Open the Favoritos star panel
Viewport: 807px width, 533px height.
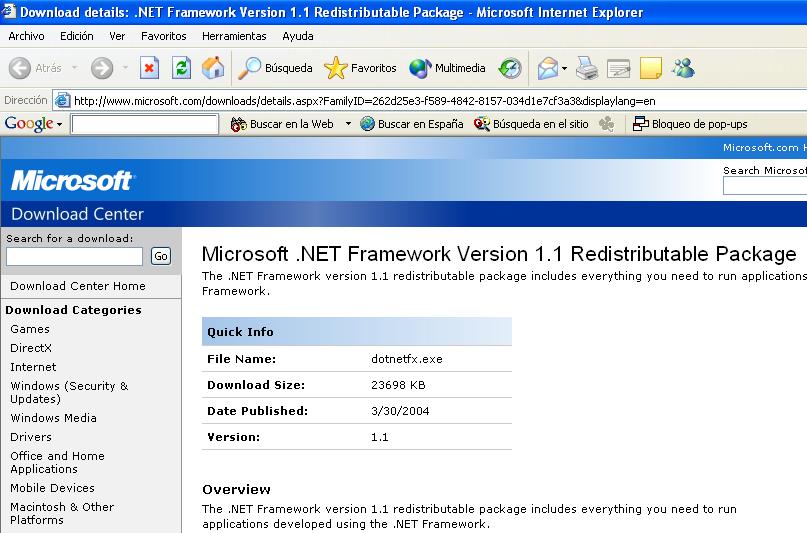pyautogui.click(x=361, y=68)
